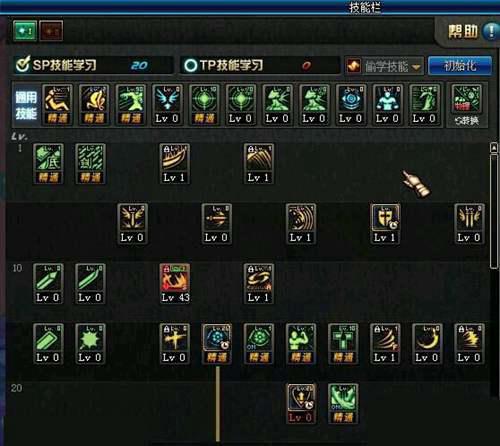Click the green muscular figure skill icon
Image resolution: width=500 pixels, height=446 pixels.
click(301, 343)
